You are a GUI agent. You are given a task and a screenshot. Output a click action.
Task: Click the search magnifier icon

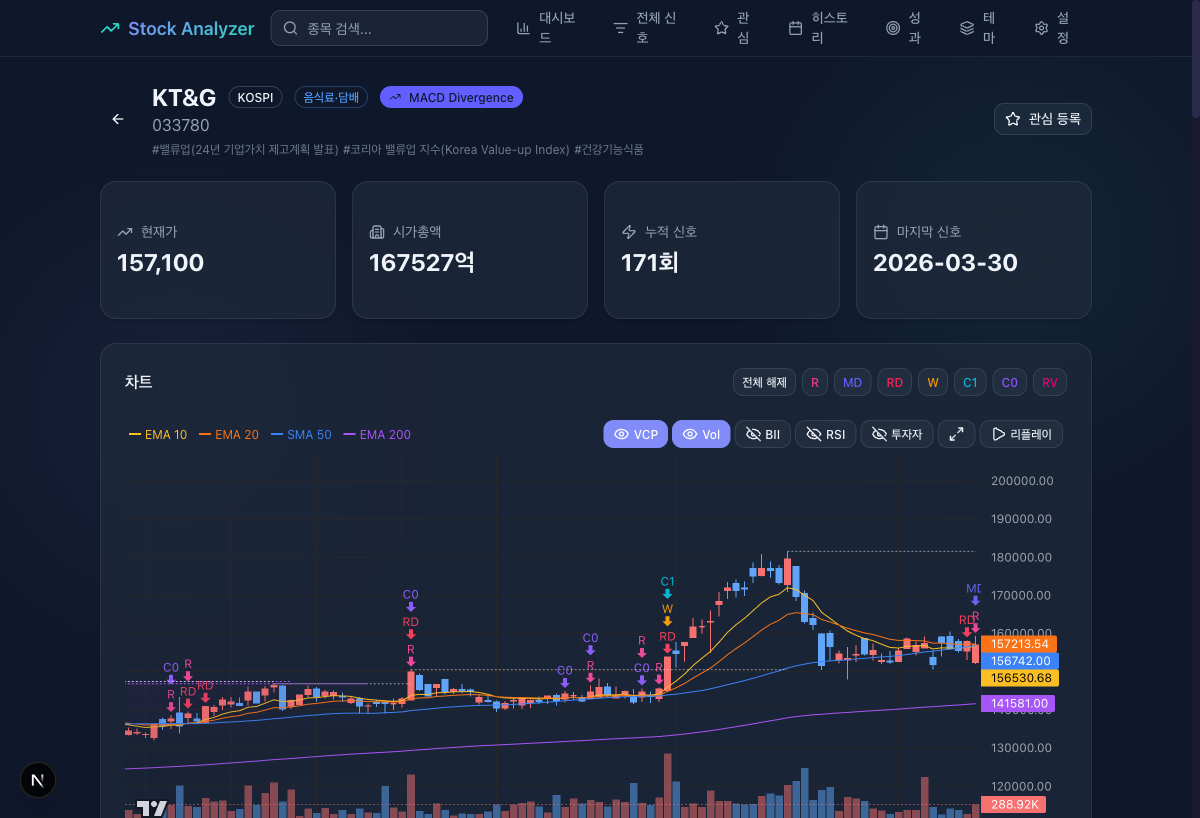click(291, 28)
